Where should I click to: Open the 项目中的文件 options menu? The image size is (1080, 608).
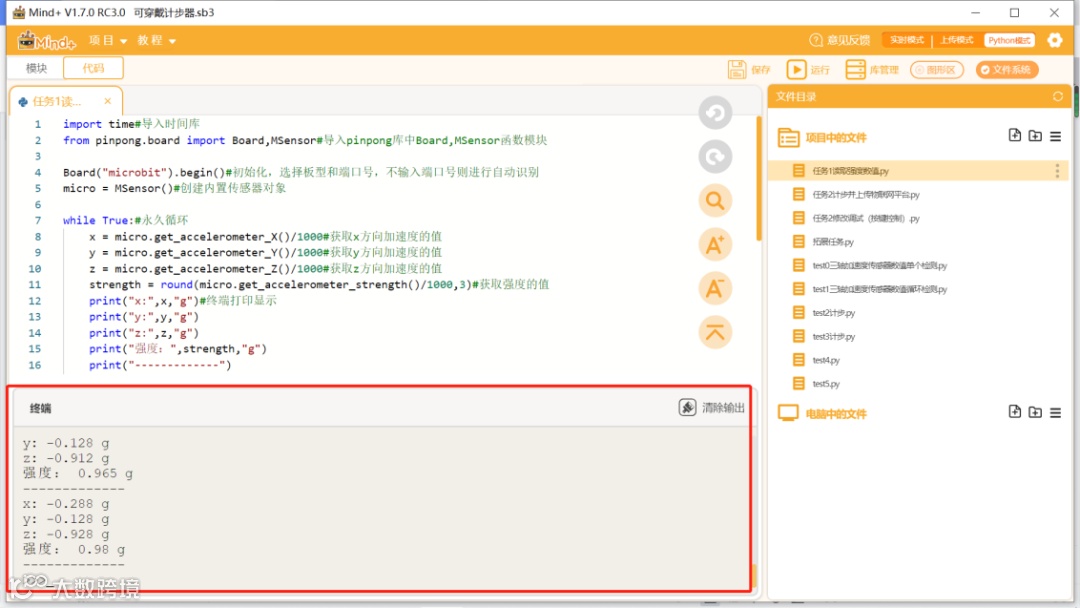pyautogui.click(x=1055, y=136)
